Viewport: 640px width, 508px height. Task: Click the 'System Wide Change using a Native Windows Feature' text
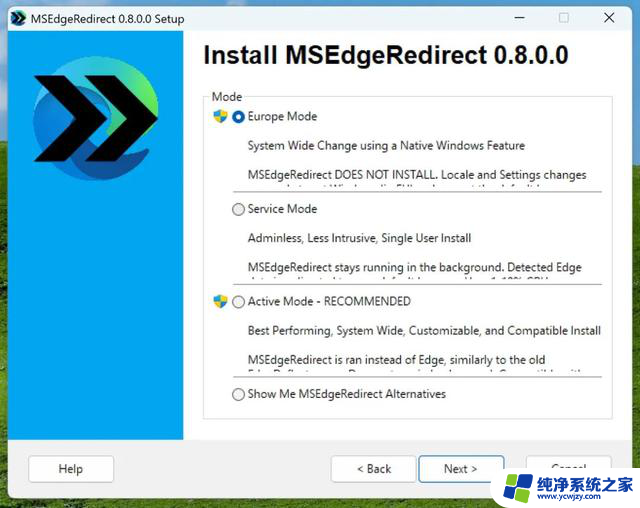click(386, 146)
